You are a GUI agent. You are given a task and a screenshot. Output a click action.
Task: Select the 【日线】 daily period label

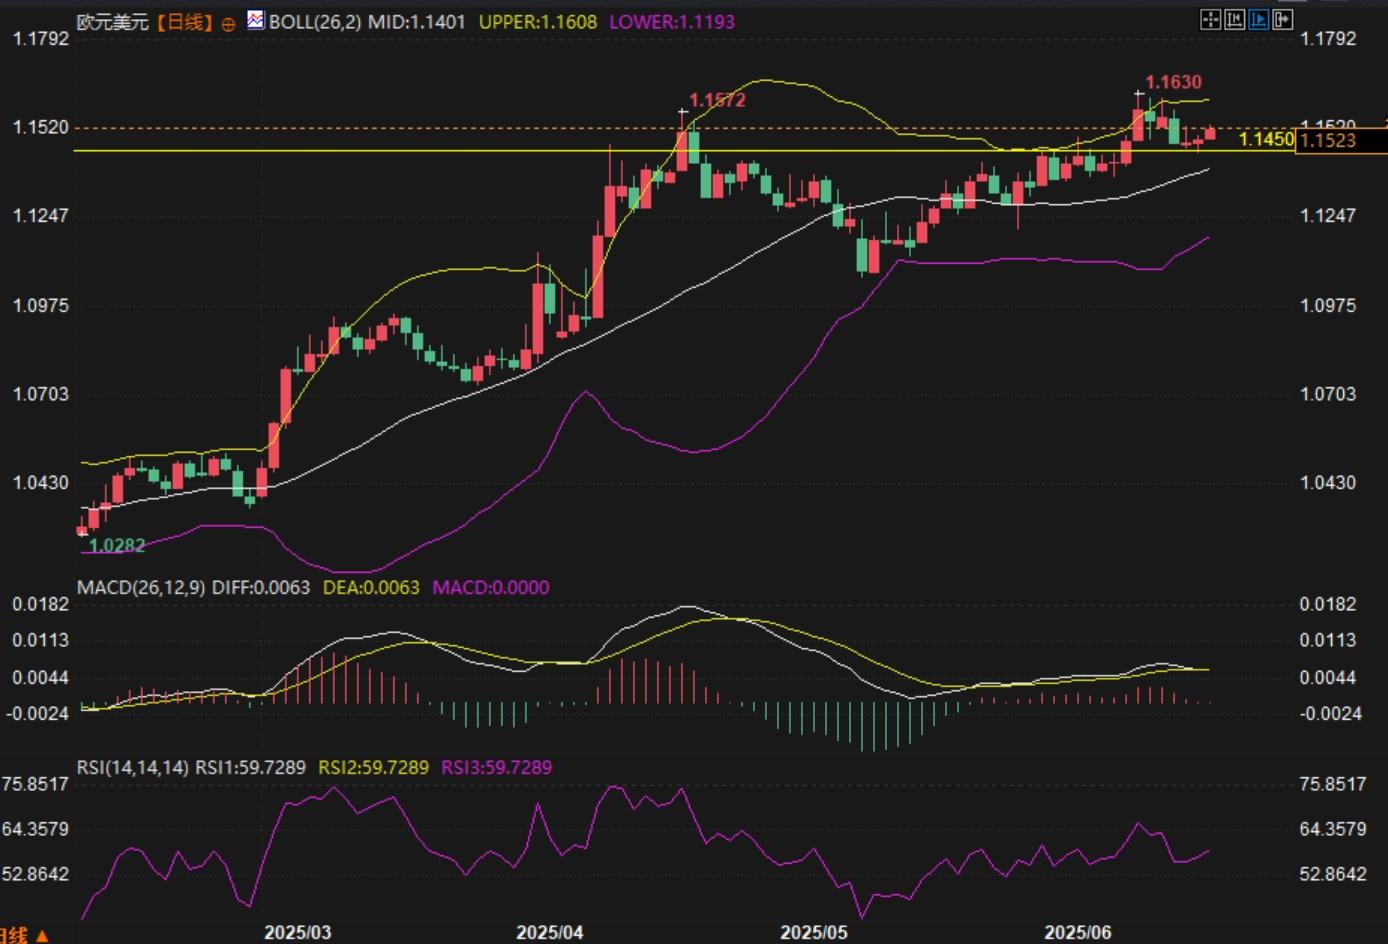pyautogui.click(x=186, y=22)
